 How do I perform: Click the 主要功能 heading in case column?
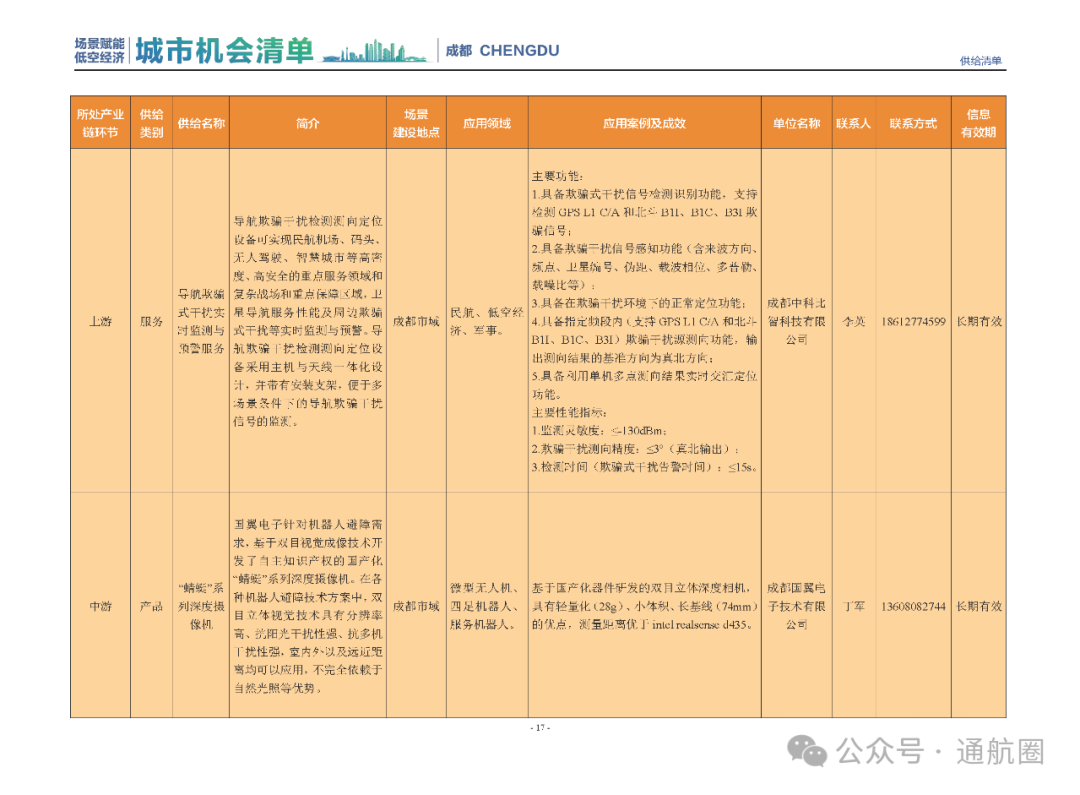coord(557,176)
